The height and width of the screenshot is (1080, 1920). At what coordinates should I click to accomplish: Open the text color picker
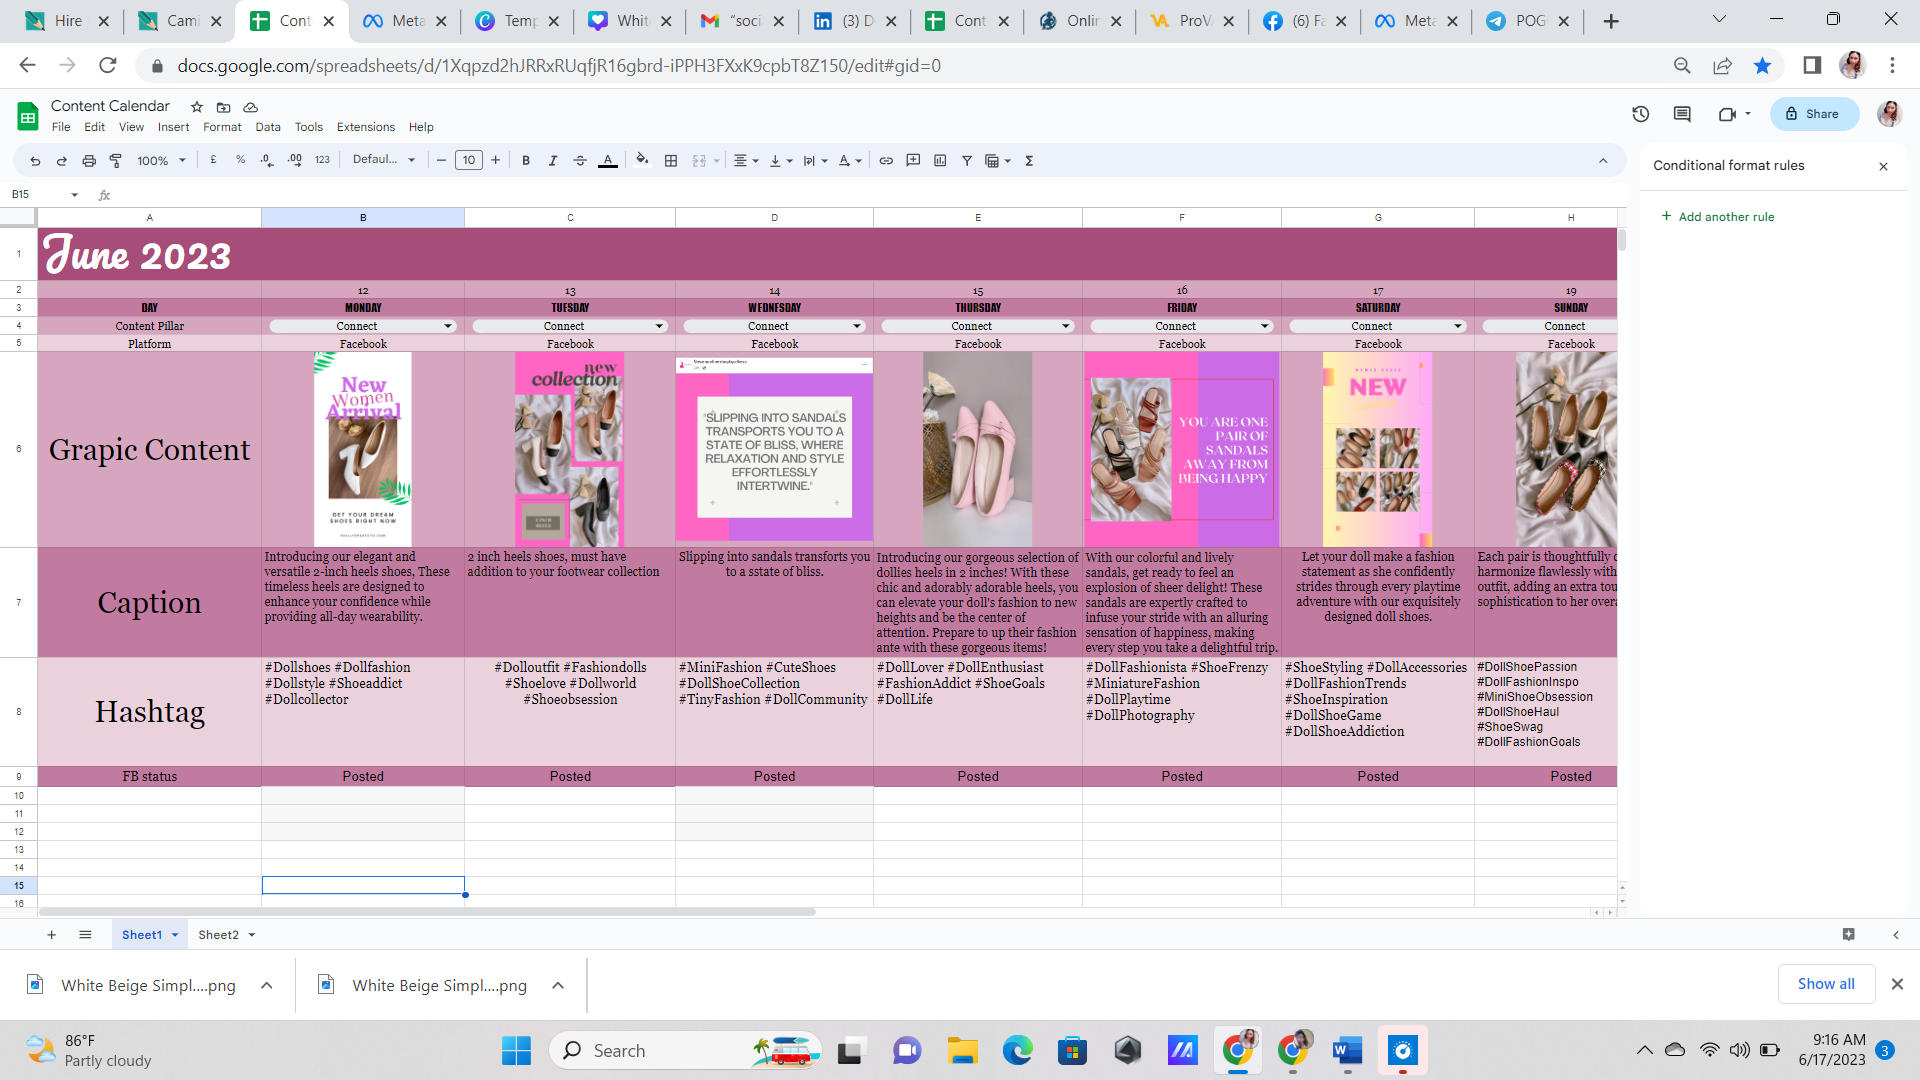607,161
